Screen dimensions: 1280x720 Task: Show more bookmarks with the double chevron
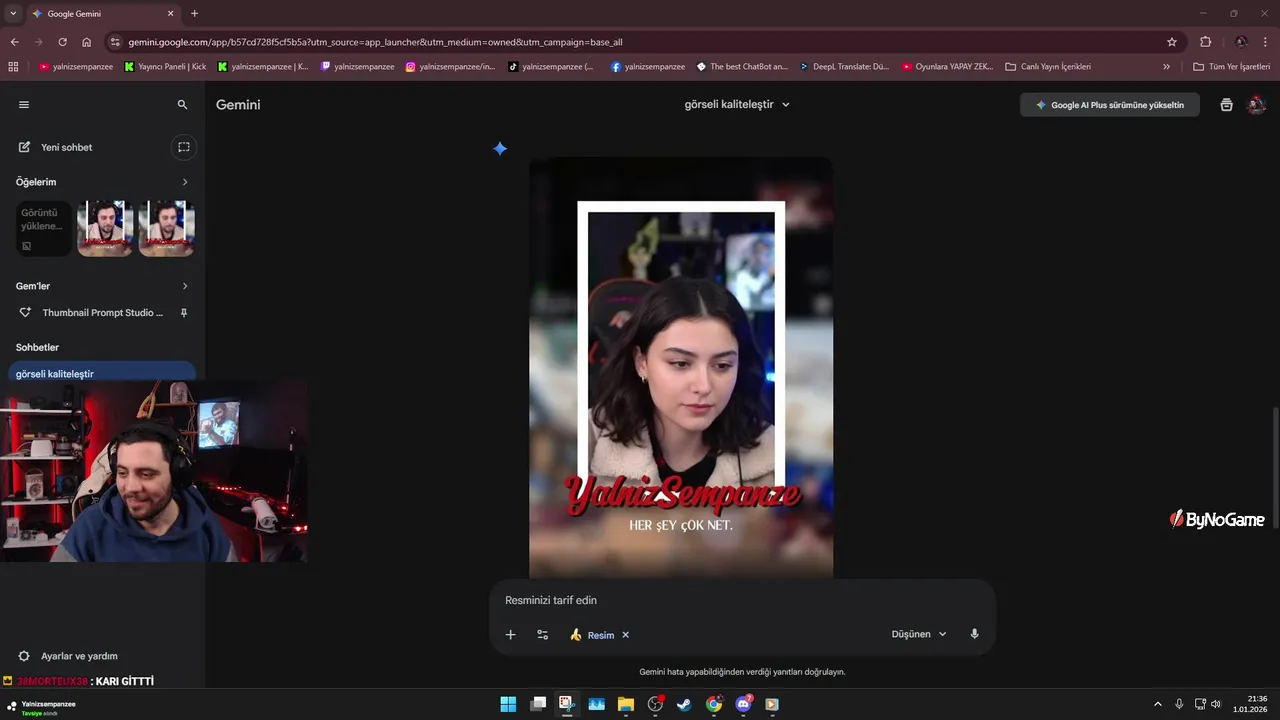(1166, 67)
